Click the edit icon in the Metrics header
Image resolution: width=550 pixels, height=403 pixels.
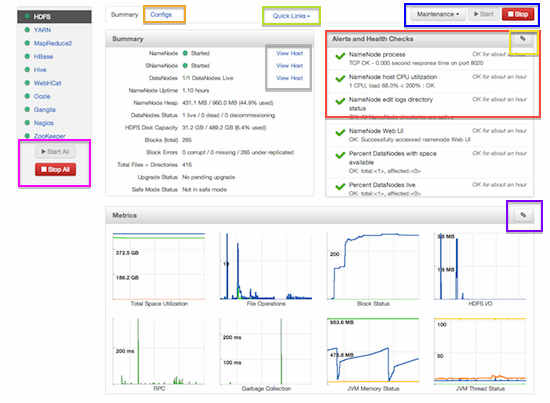click(x=523, y=215)
